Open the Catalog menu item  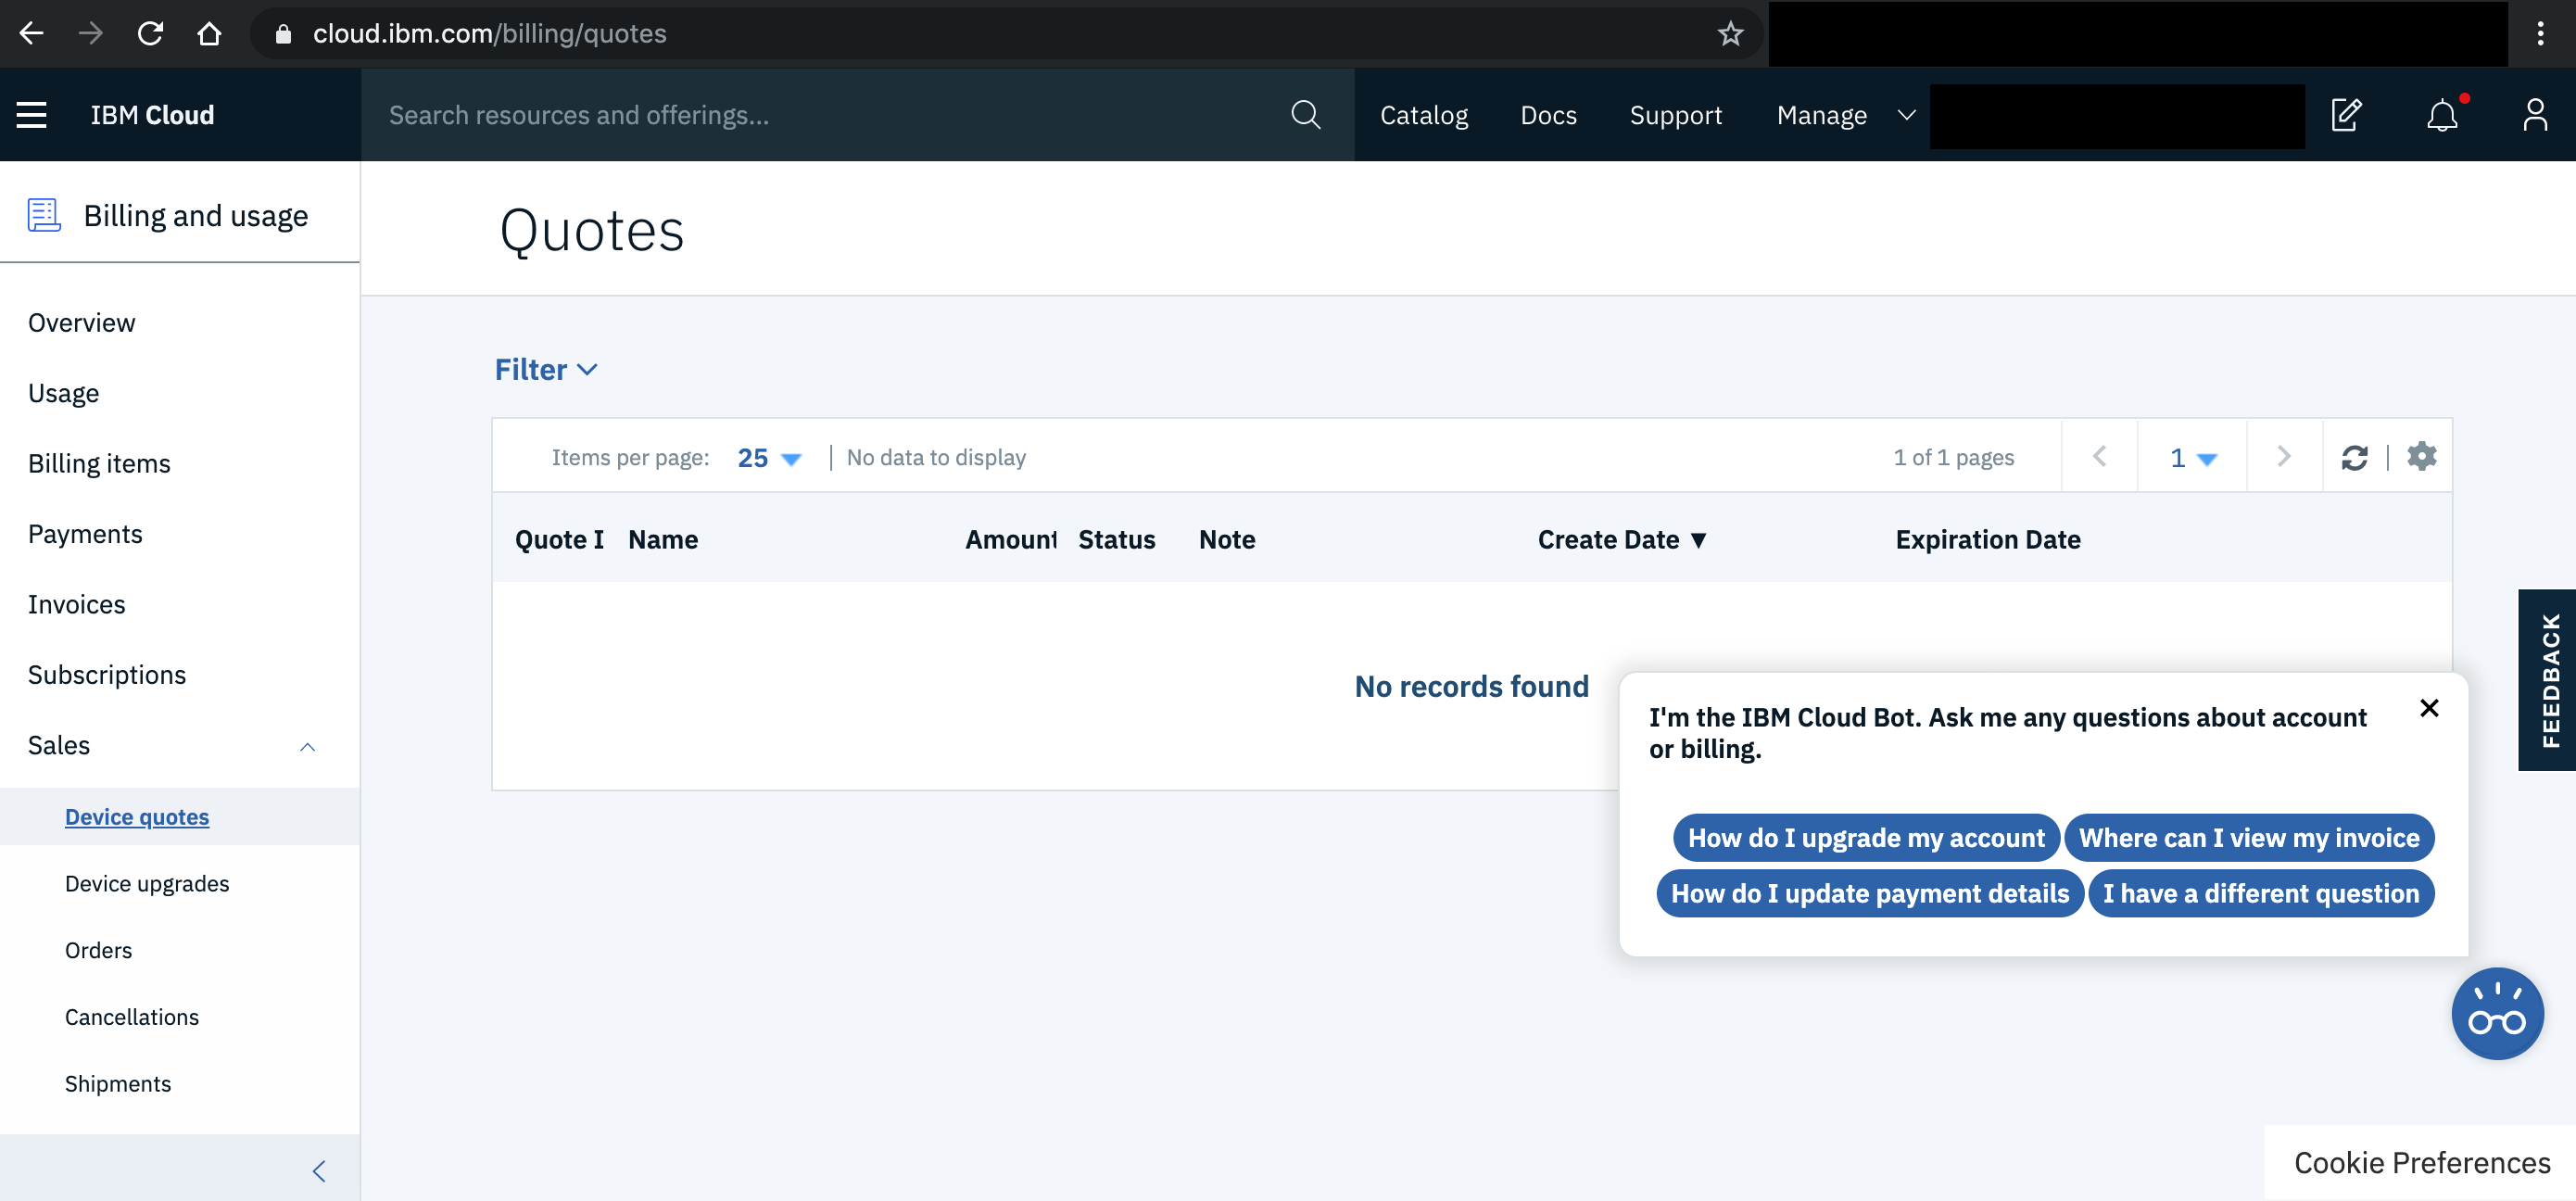pyautogui.click(x=1424, y=115)
